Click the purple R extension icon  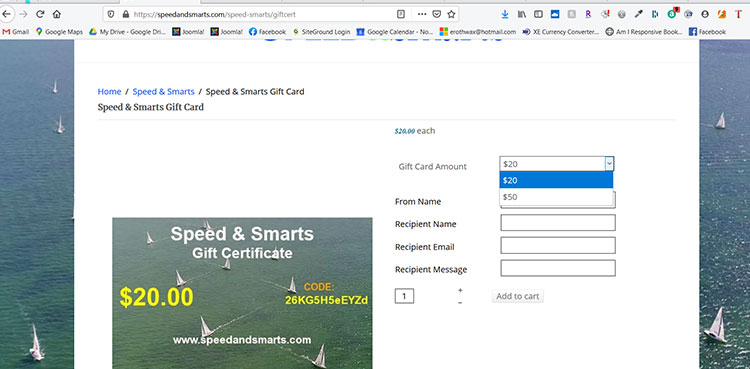coord(588,14)
